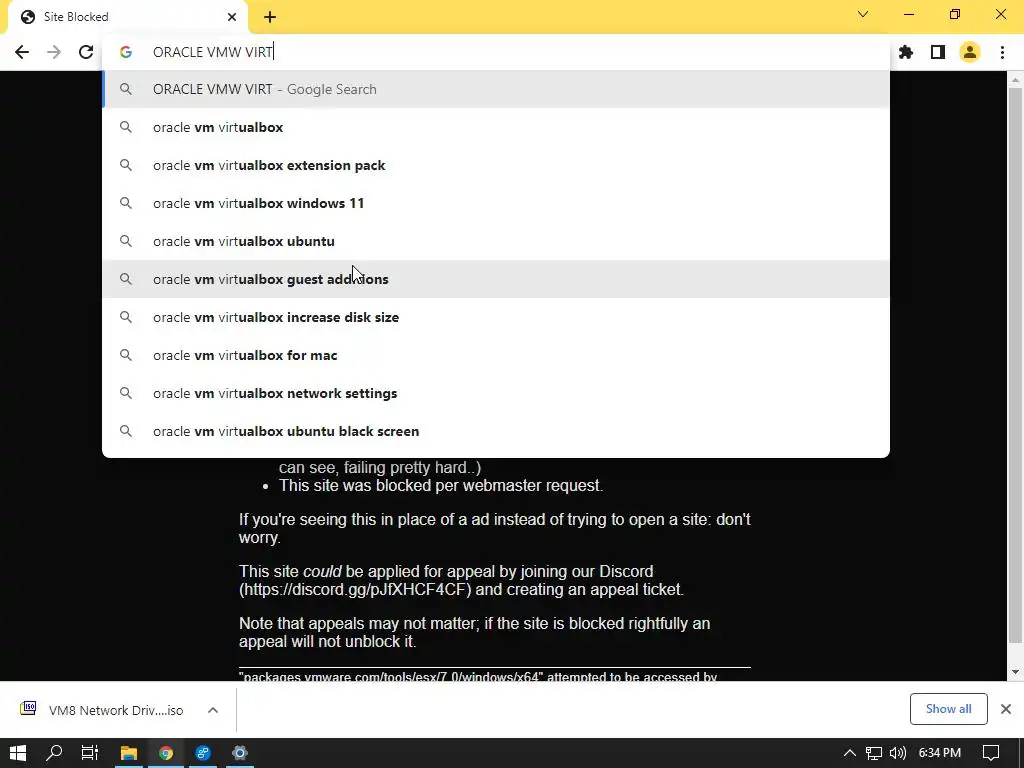Choose 'oracle vm virtualbox network settings' suggestion
The height and width of the screenshot is (768, 1024).
tap(496, 393)
